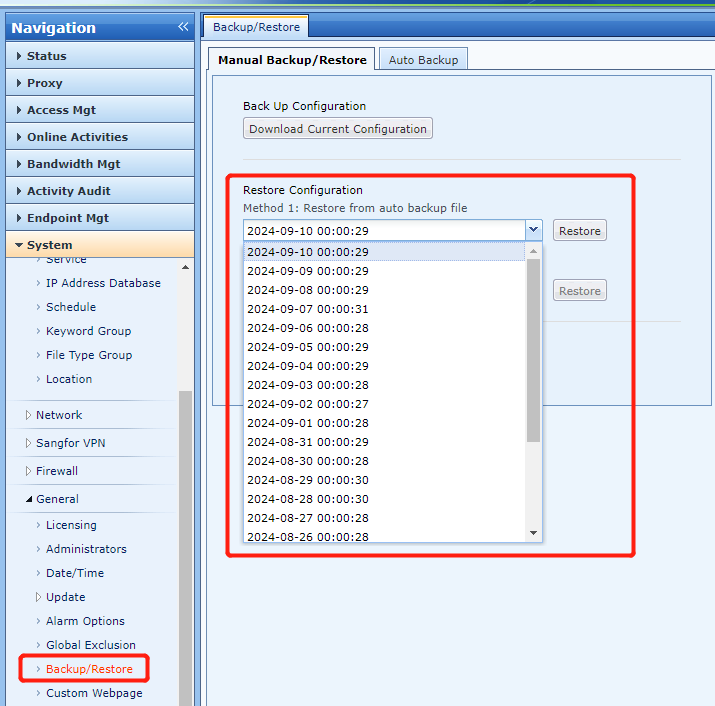Collapse the System navigation section

pyautogui.click(x=100, y=245)
